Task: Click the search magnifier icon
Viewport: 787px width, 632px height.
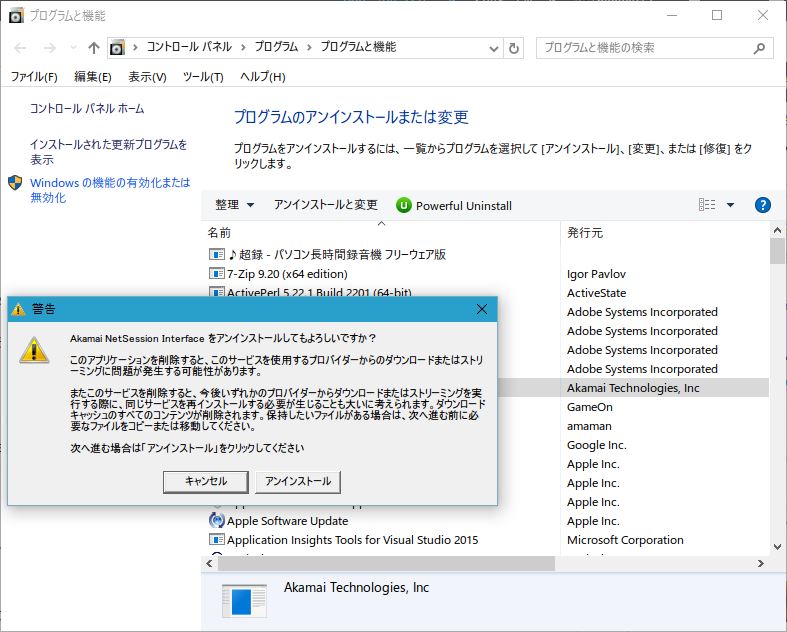Action: click(759, 48)
